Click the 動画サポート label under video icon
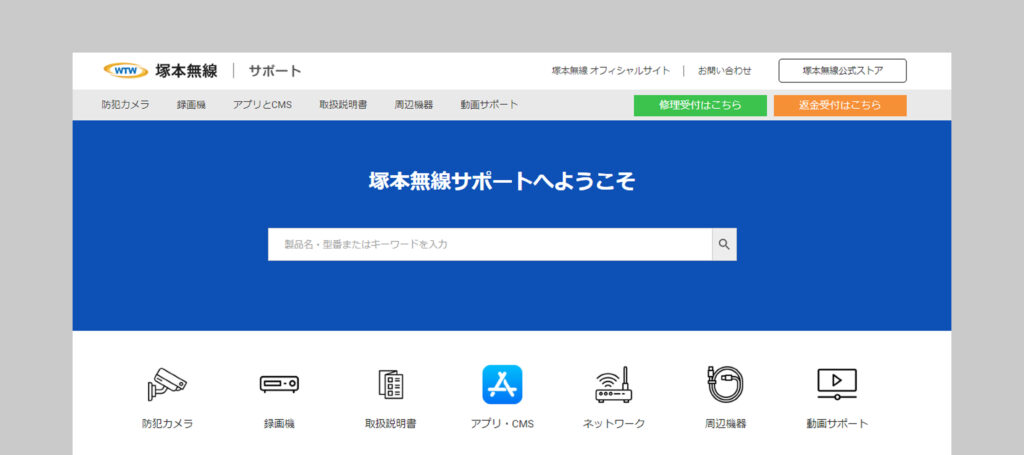1024x455 pixels. pyautogui.click(x=837, y=424)
